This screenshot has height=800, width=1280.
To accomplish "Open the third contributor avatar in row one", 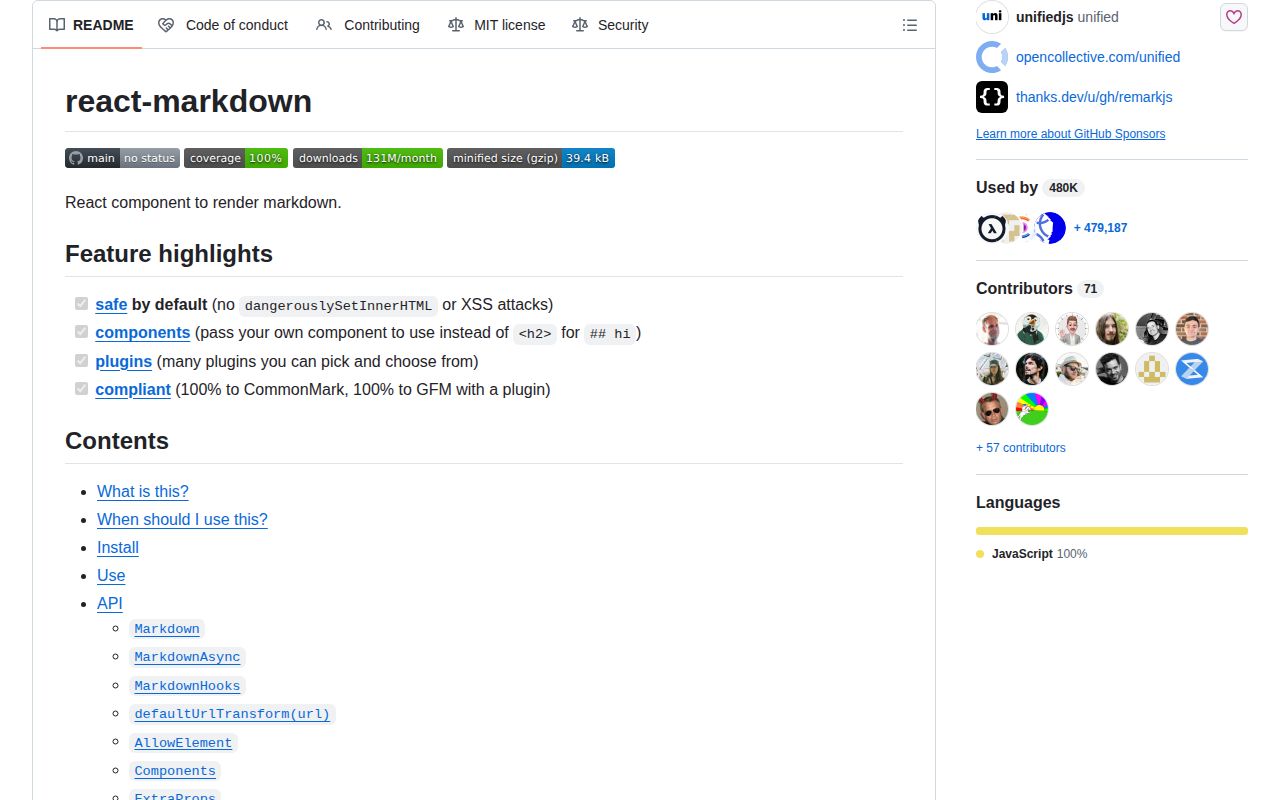I will [1072, 329].
